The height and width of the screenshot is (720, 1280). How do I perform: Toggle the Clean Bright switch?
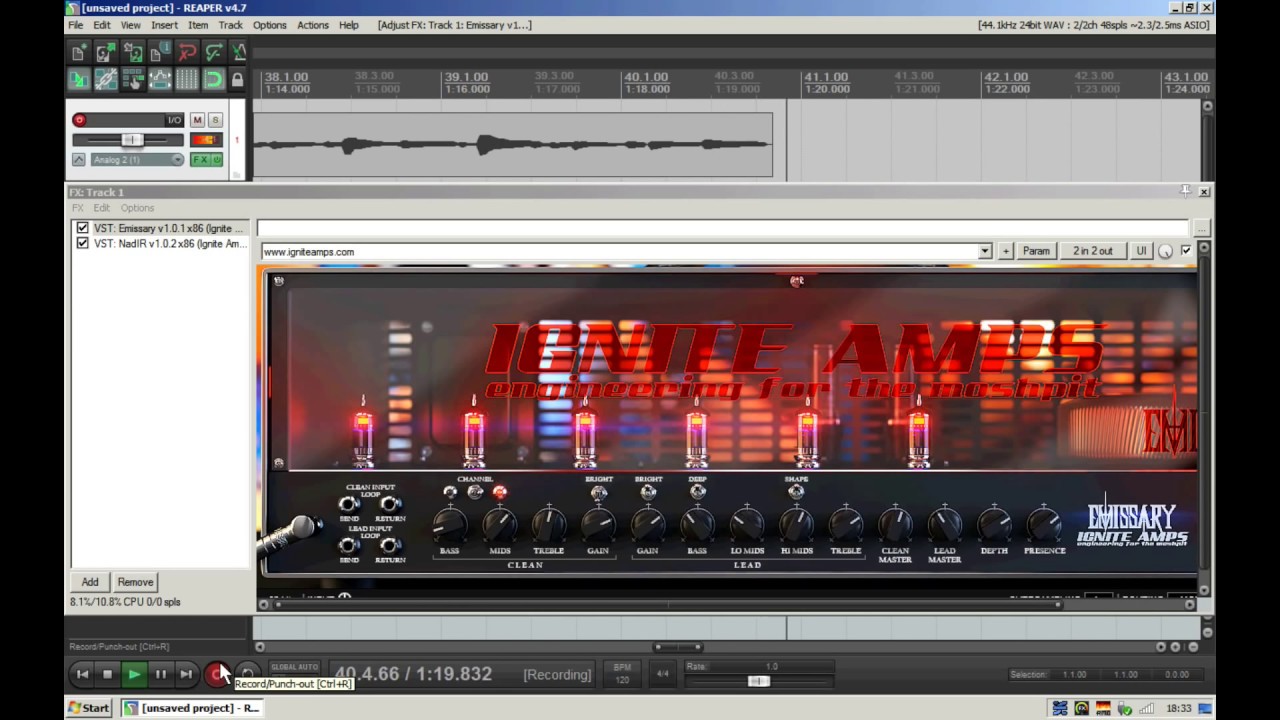[598, 492]
